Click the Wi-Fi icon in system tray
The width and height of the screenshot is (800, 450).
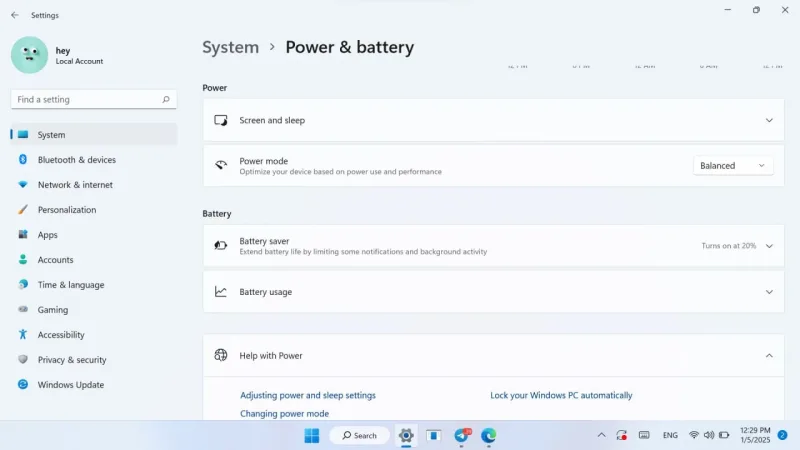click(694, 435)
